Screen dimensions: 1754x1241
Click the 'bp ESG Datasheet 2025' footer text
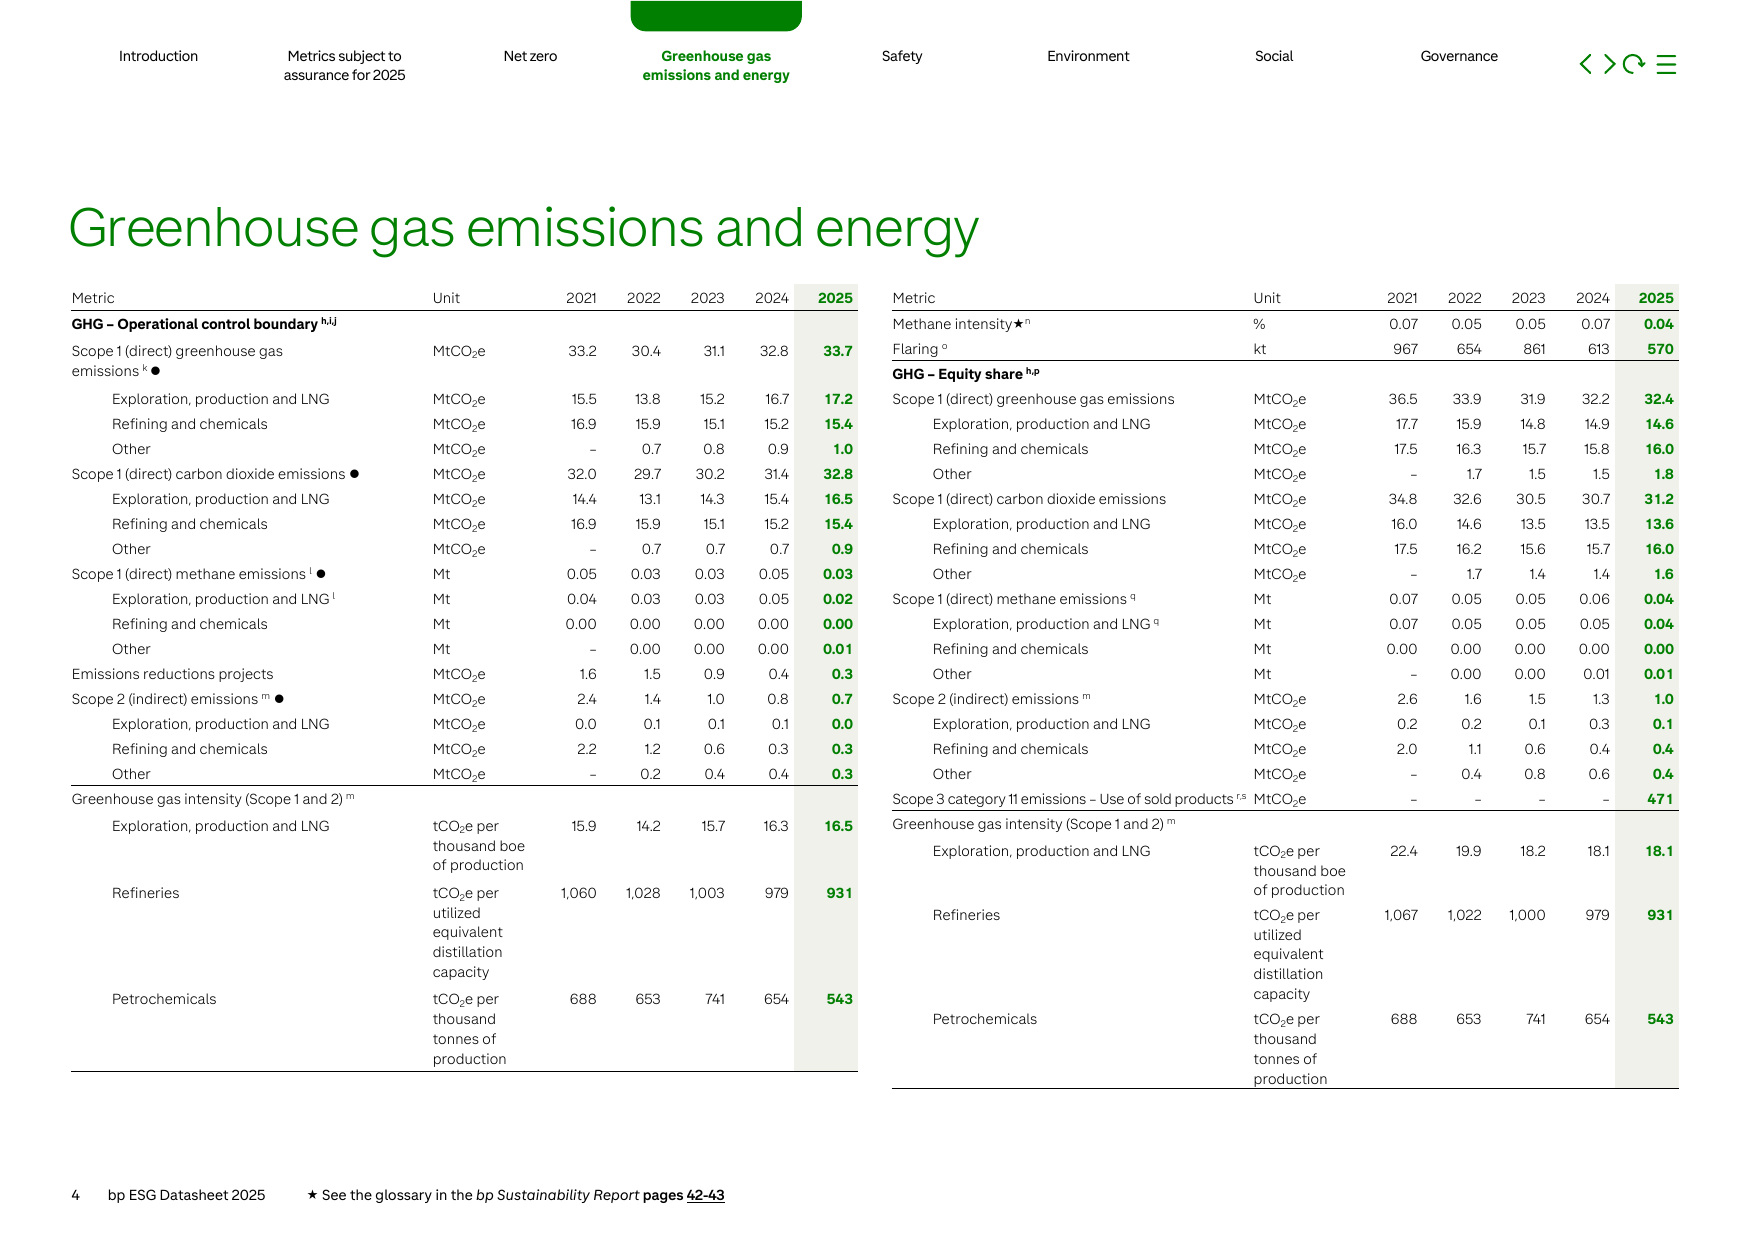(x=186, y=1195)
